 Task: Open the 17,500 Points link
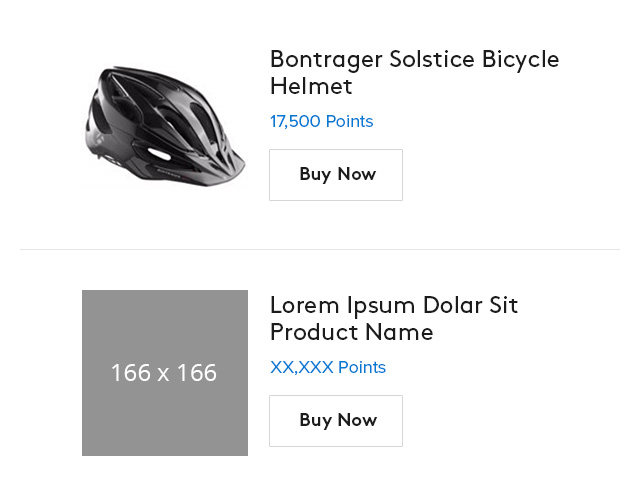[x=321, y=122]
